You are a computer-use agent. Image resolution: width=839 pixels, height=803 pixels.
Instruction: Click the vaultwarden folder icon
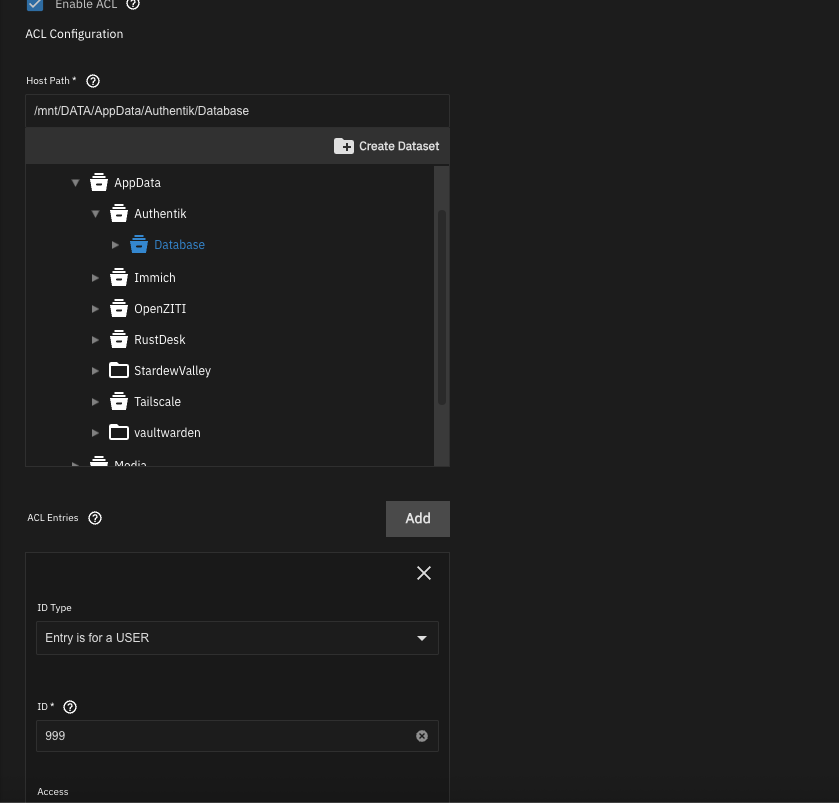tap(119, 432)
